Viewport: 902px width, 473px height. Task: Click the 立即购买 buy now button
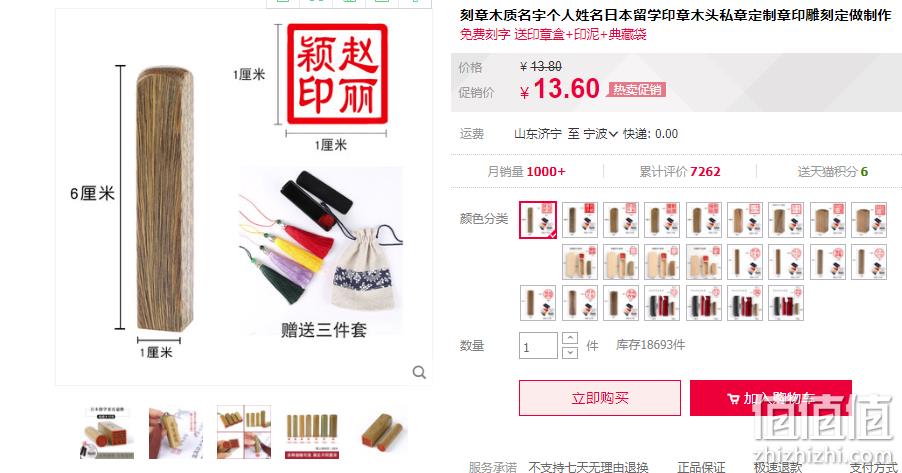pyautogui.click(x=600, y=398)
